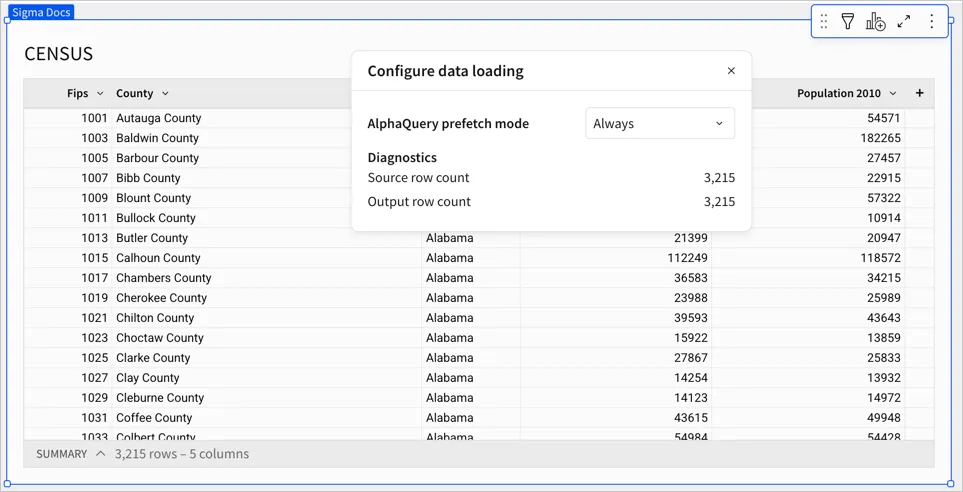The height and width of the screenshot is (492, 963).
Task: Click the Fips value 1031
Action: pos(95,418)
